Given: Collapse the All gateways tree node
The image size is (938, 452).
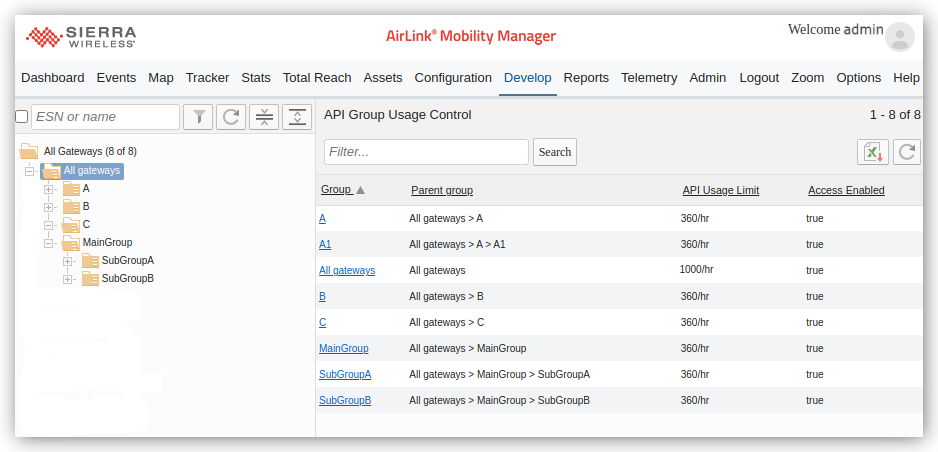Looking at the screenshot, I should (x=29, y=171).
